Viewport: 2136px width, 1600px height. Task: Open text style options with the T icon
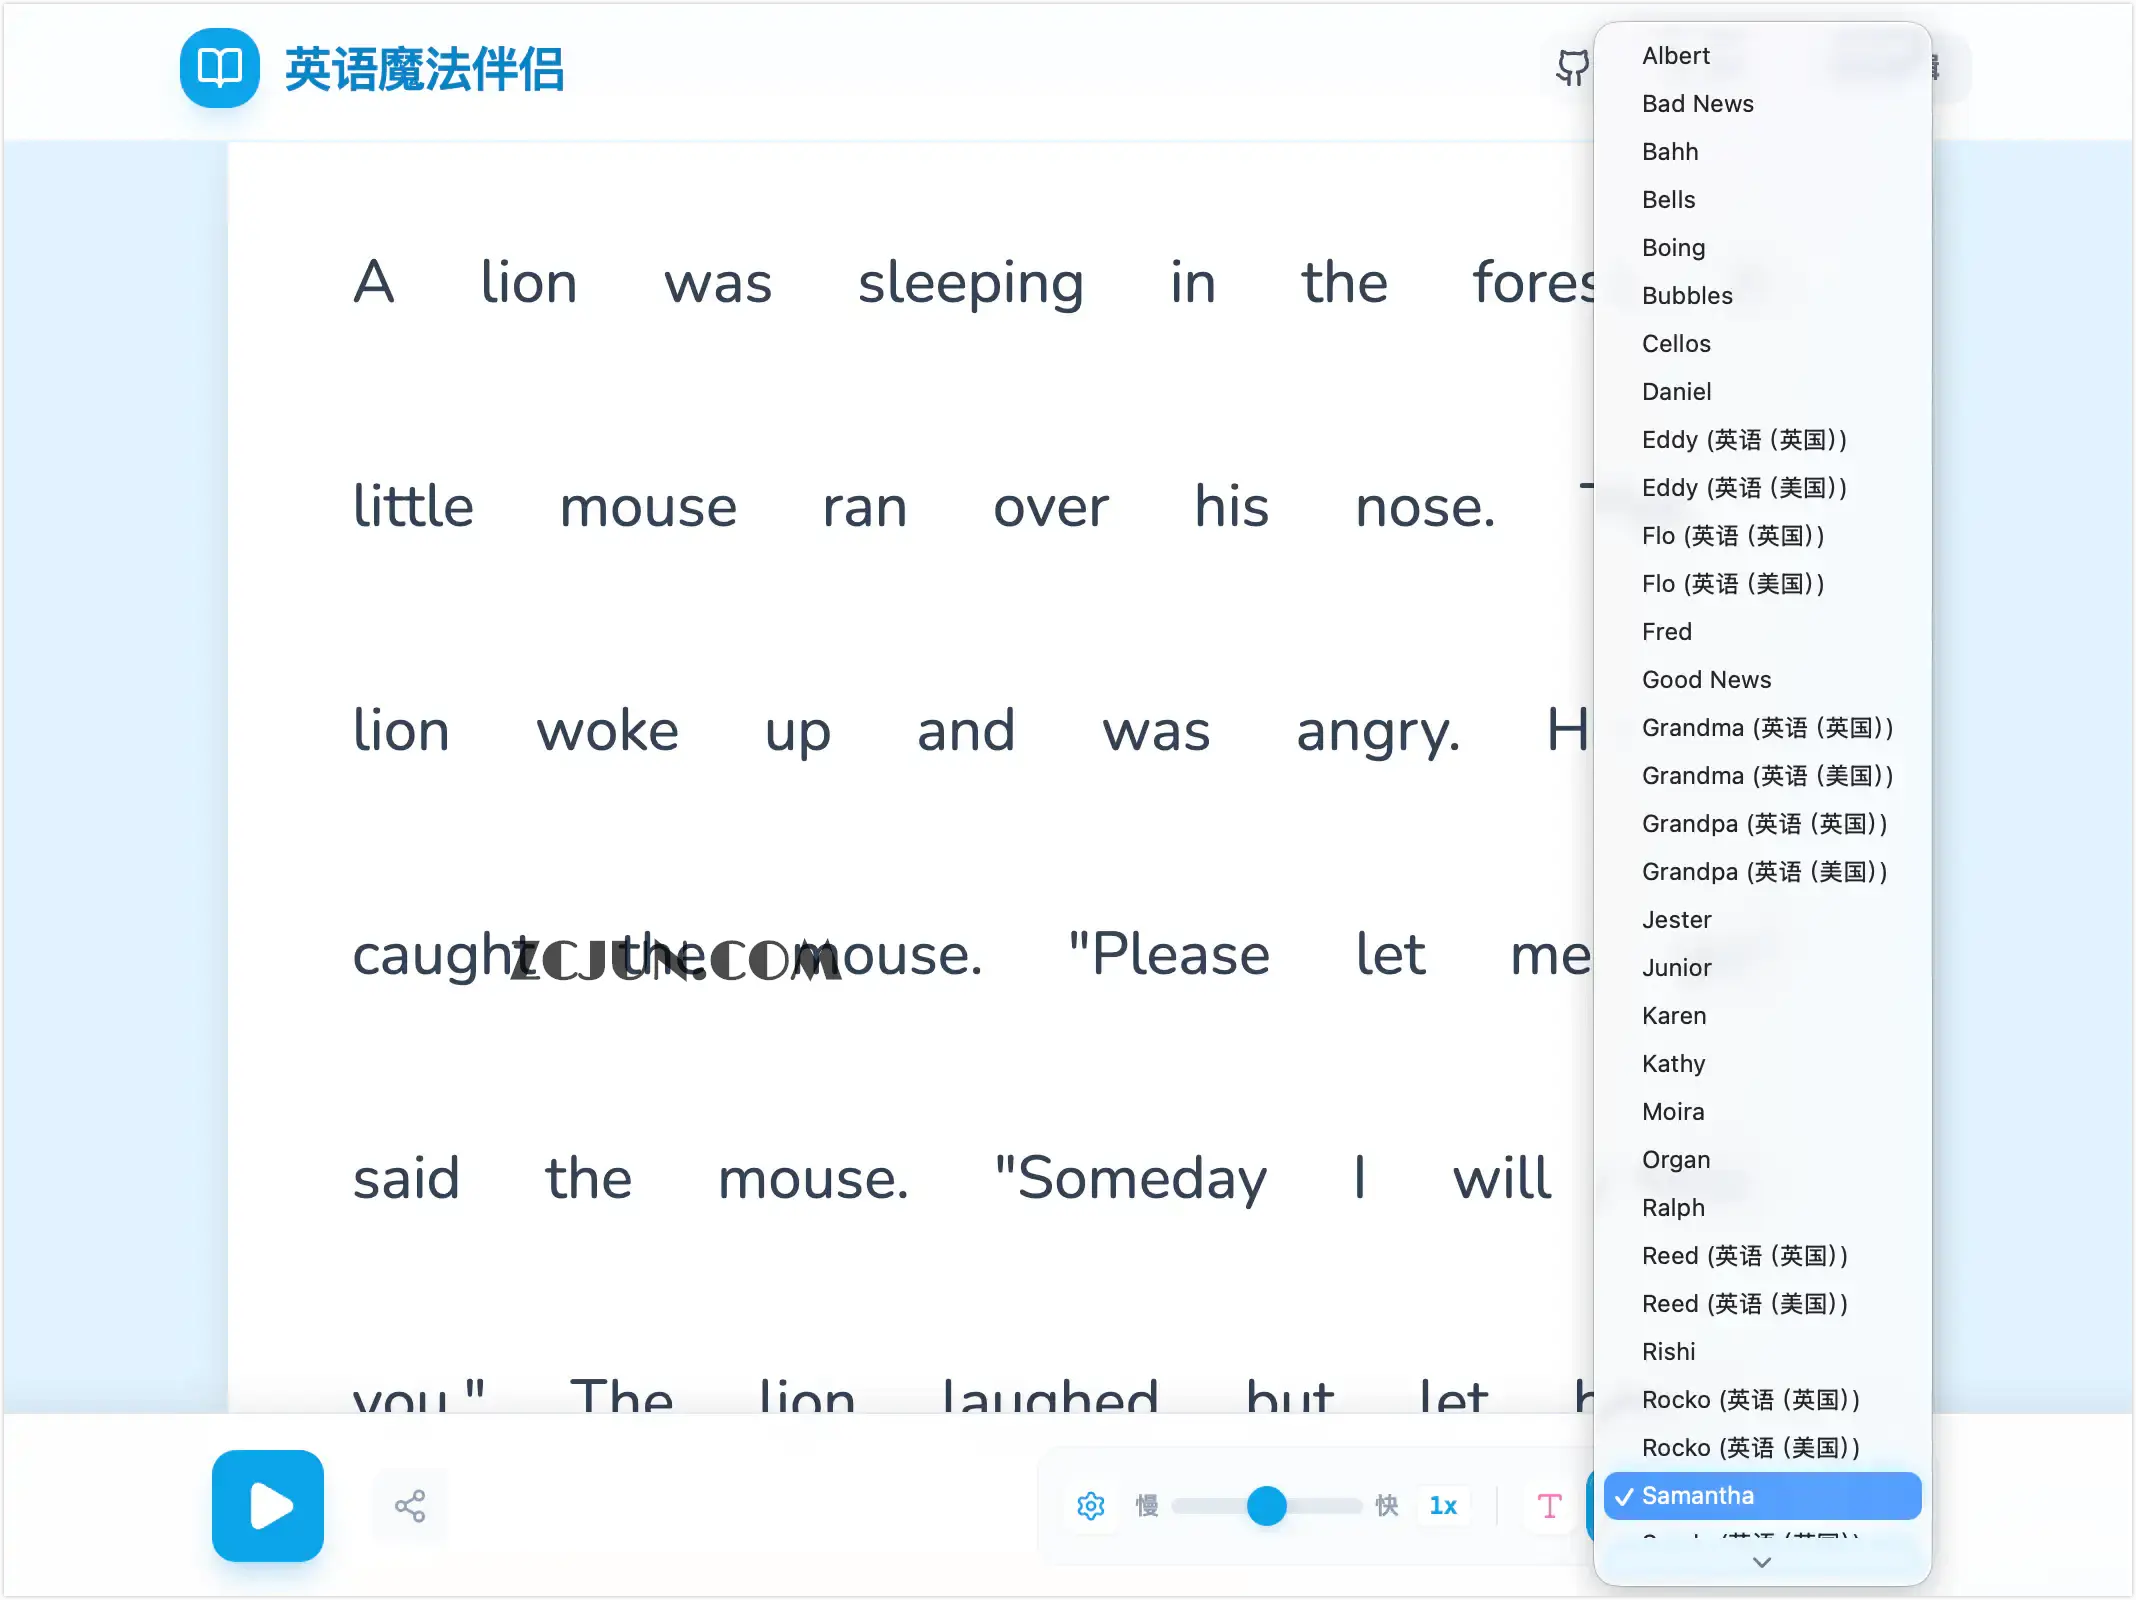tap(1548, 1506)
